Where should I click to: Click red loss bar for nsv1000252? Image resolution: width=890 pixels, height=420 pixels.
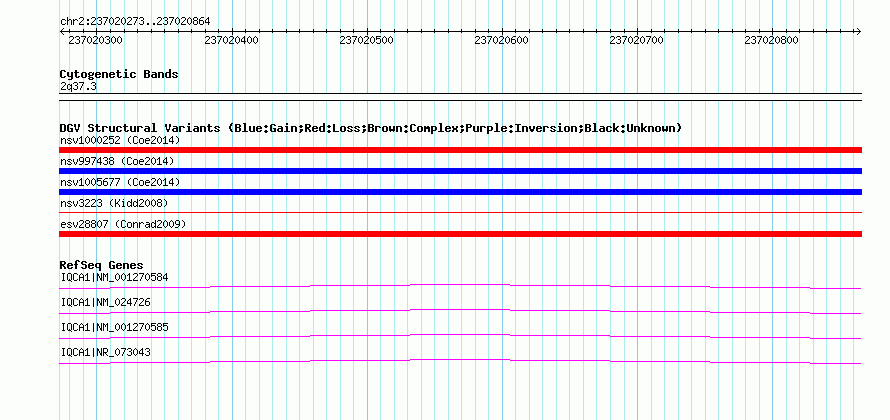point(460,150)
